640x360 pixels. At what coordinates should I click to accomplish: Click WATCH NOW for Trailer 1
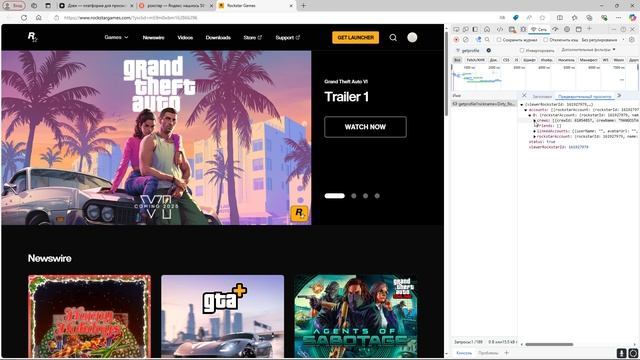tap(365, 127)
